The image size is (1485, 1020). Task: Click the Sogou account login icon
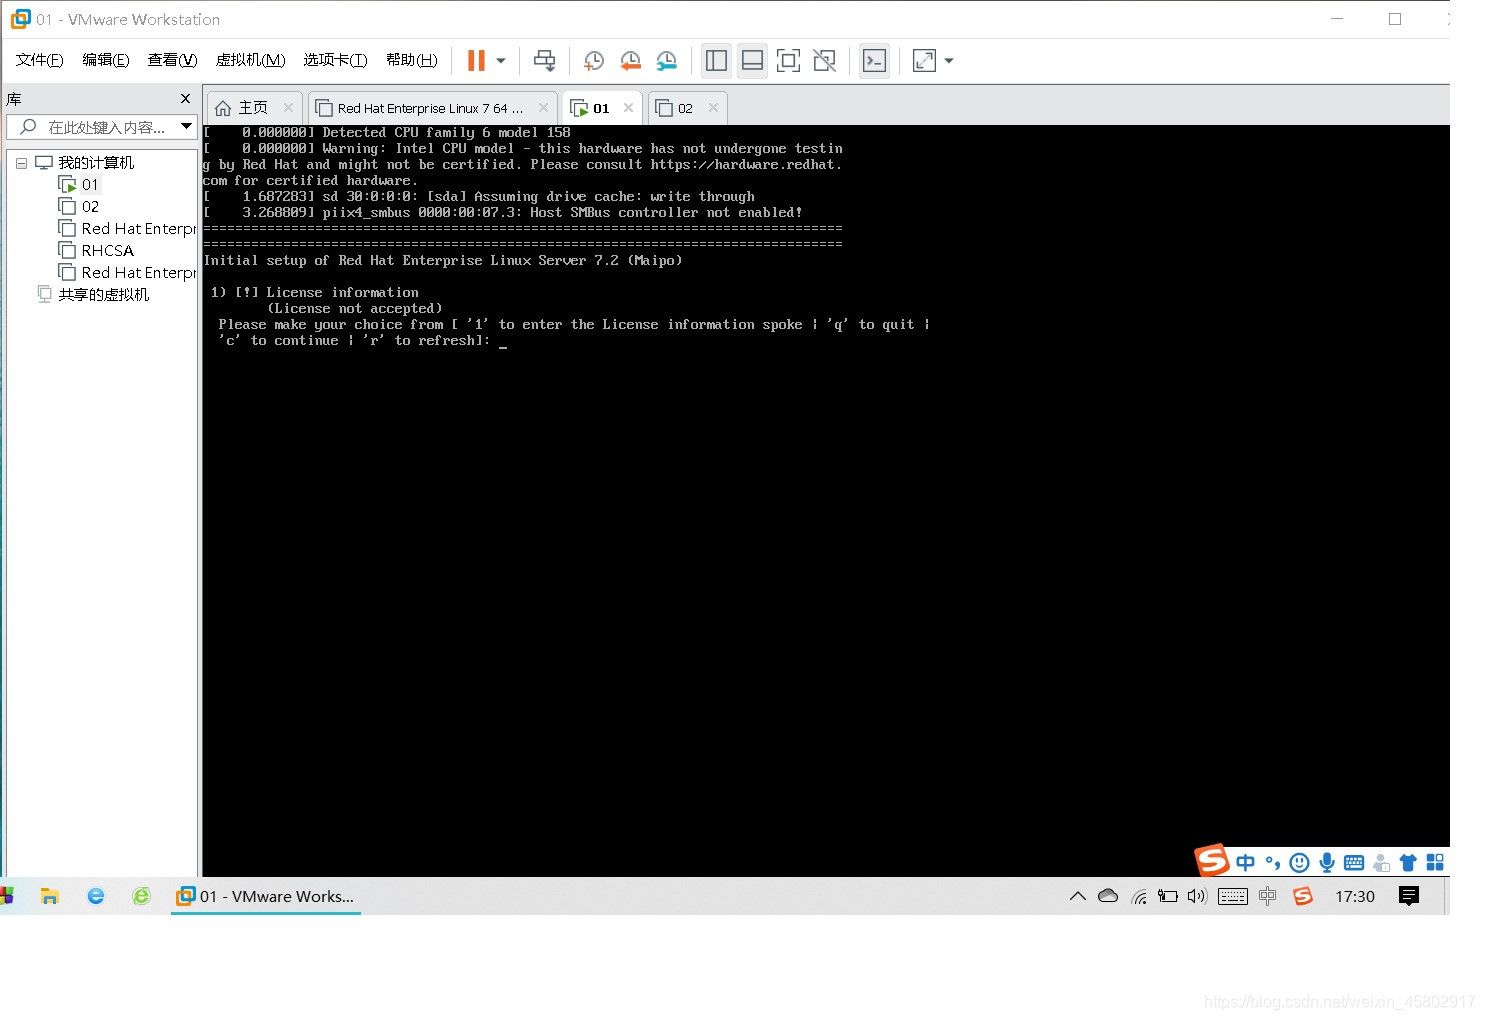1381,863
